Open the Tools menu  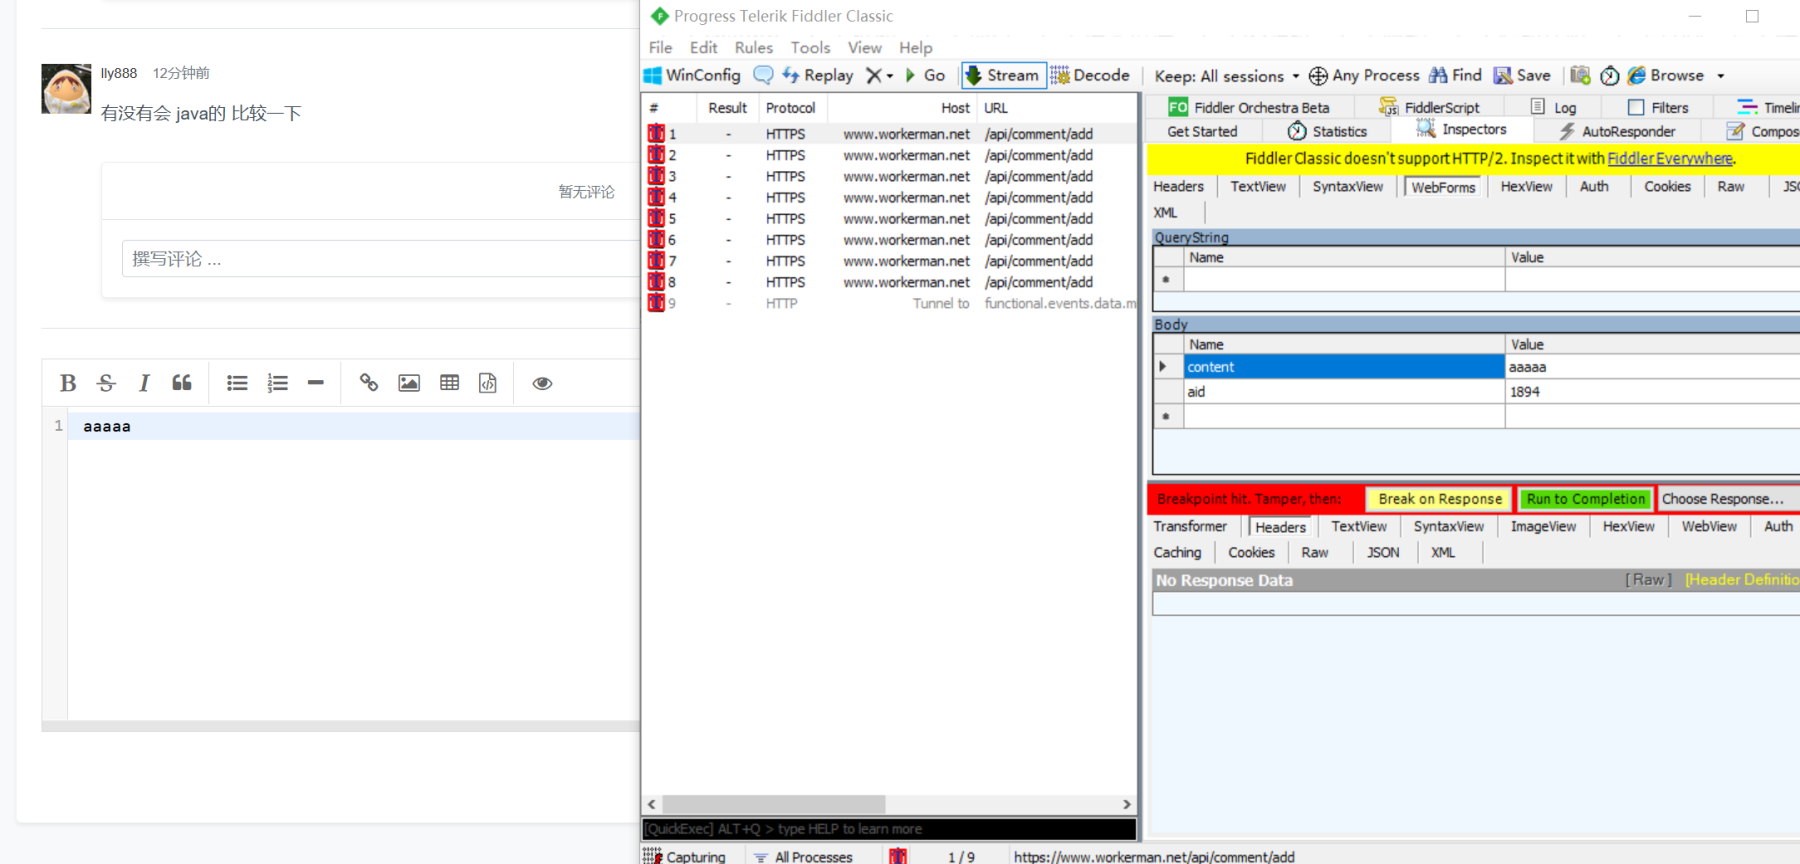(810, 47)
